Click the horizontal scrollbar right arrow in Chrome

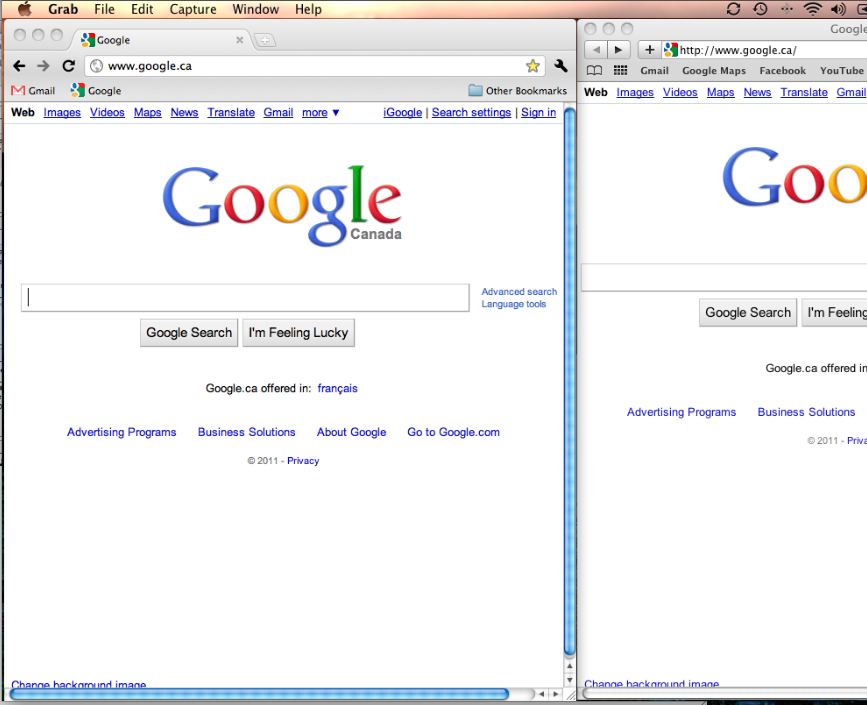pyautogui.click(x=556, y=694)
